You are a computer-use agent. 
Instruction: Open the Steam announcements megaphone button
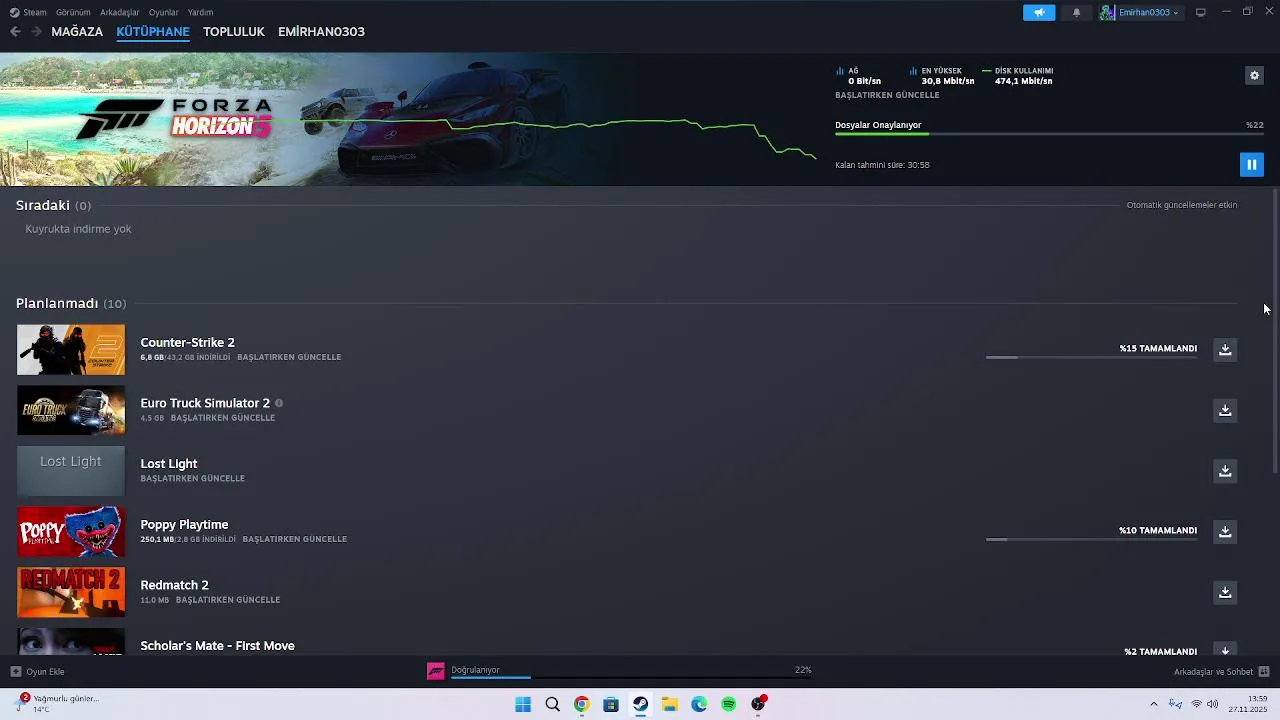click(x=1039, y=12)
